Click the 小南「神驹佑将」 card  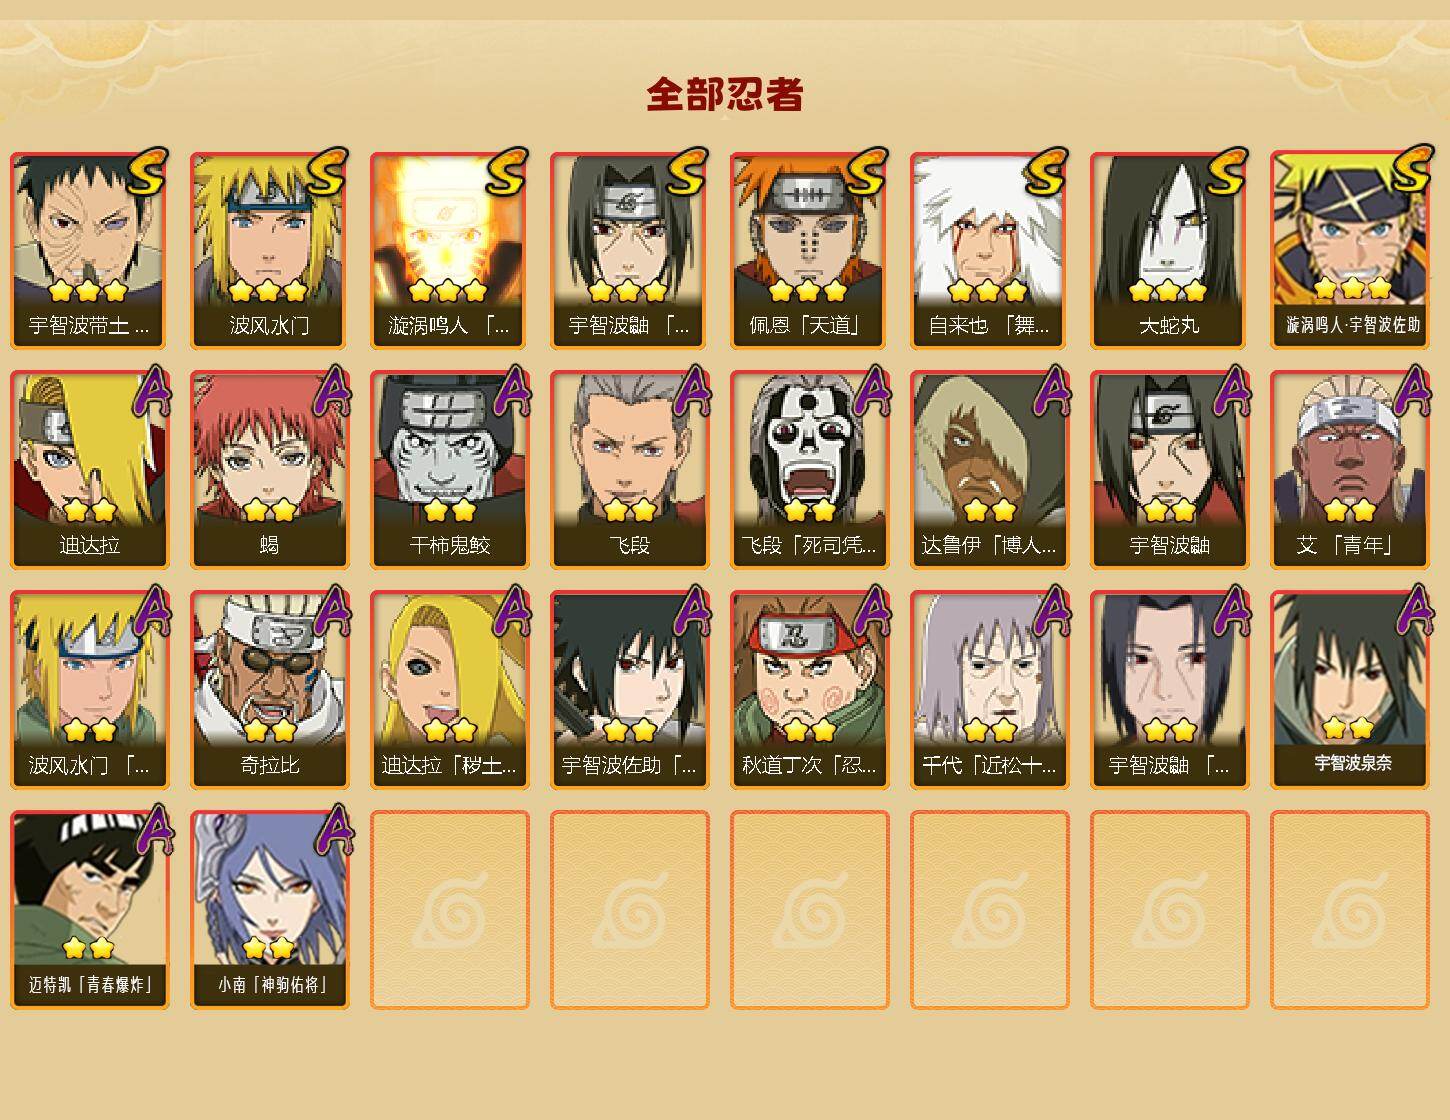tap(269, 910)
